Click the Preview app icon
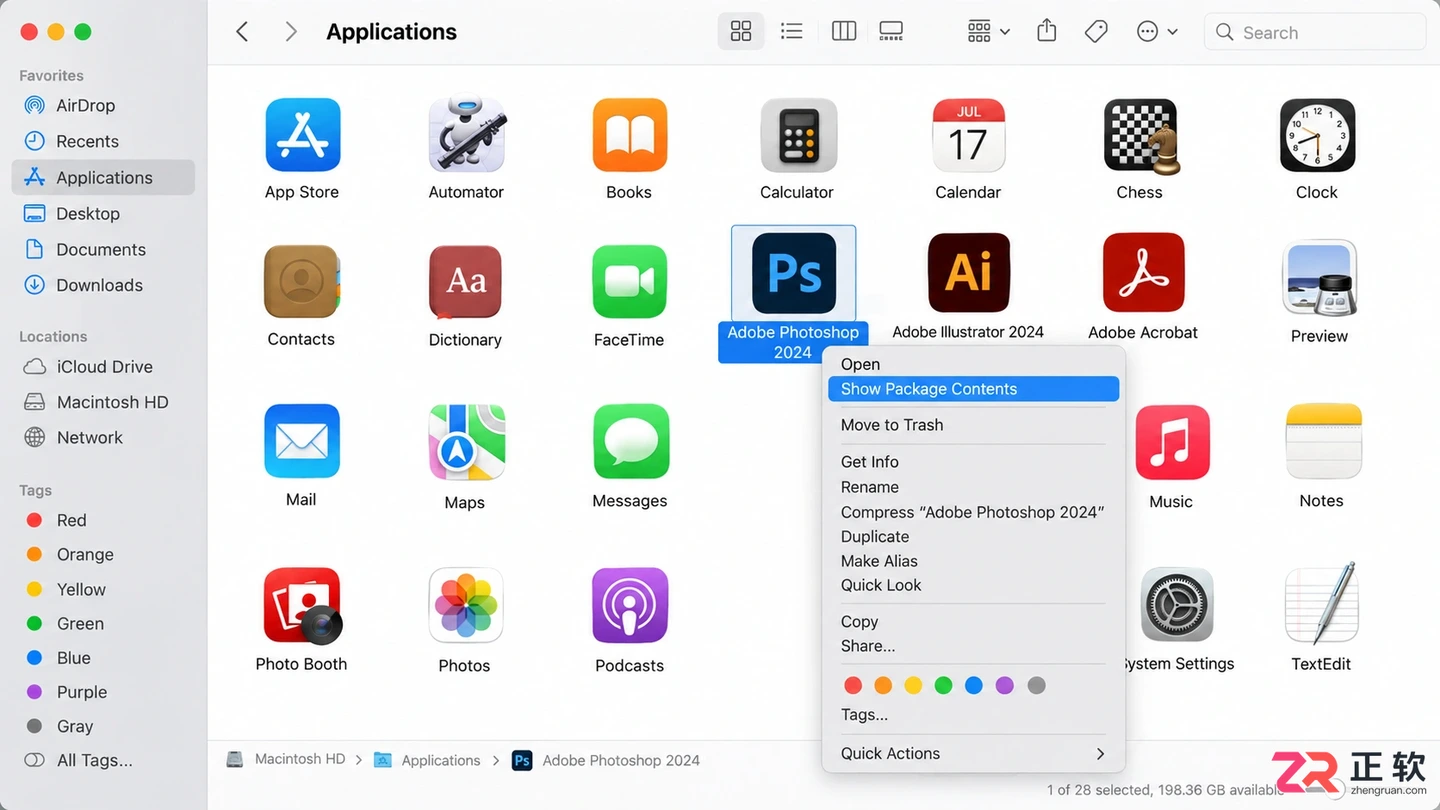Screen dimensions: 1440x810 1320,278
